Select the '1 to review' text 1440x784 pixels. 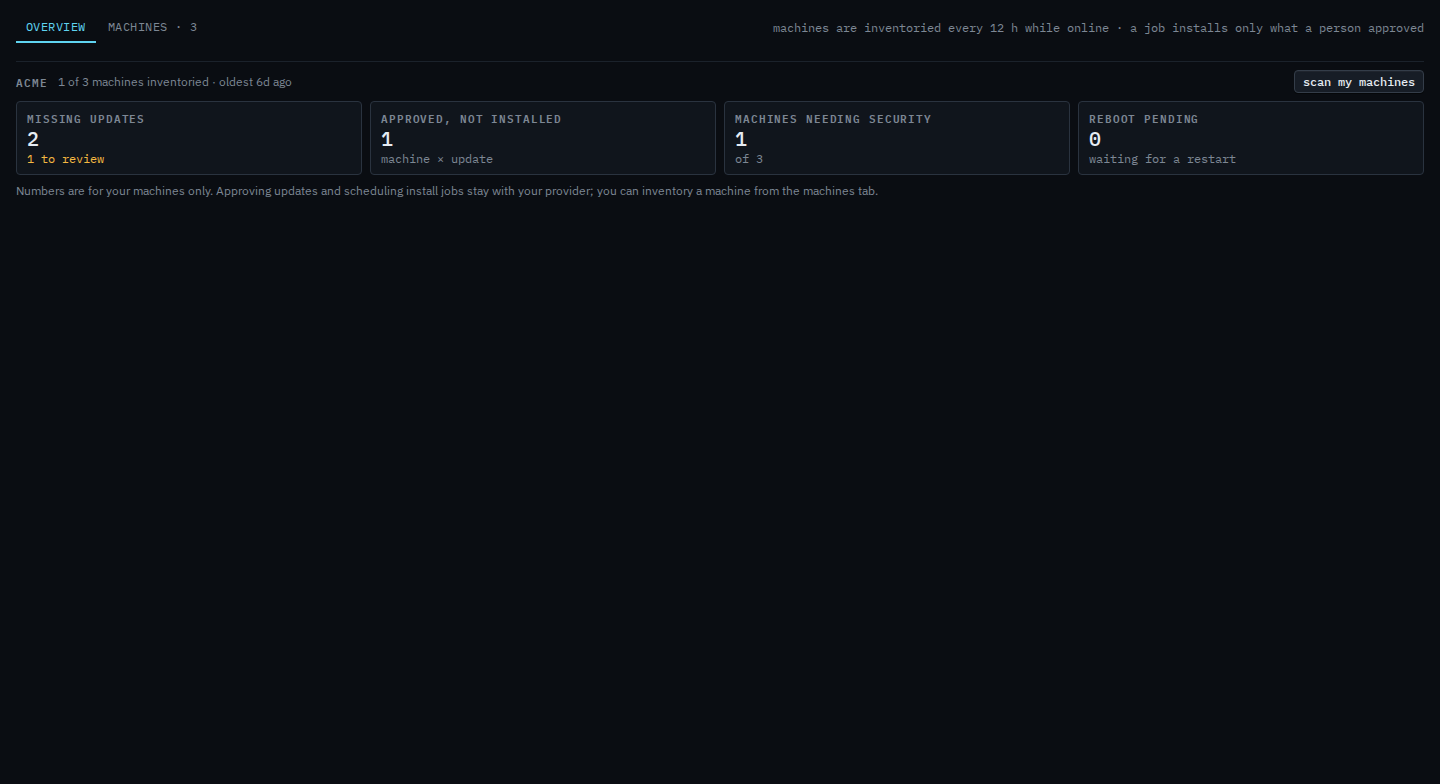pos(65,160)
